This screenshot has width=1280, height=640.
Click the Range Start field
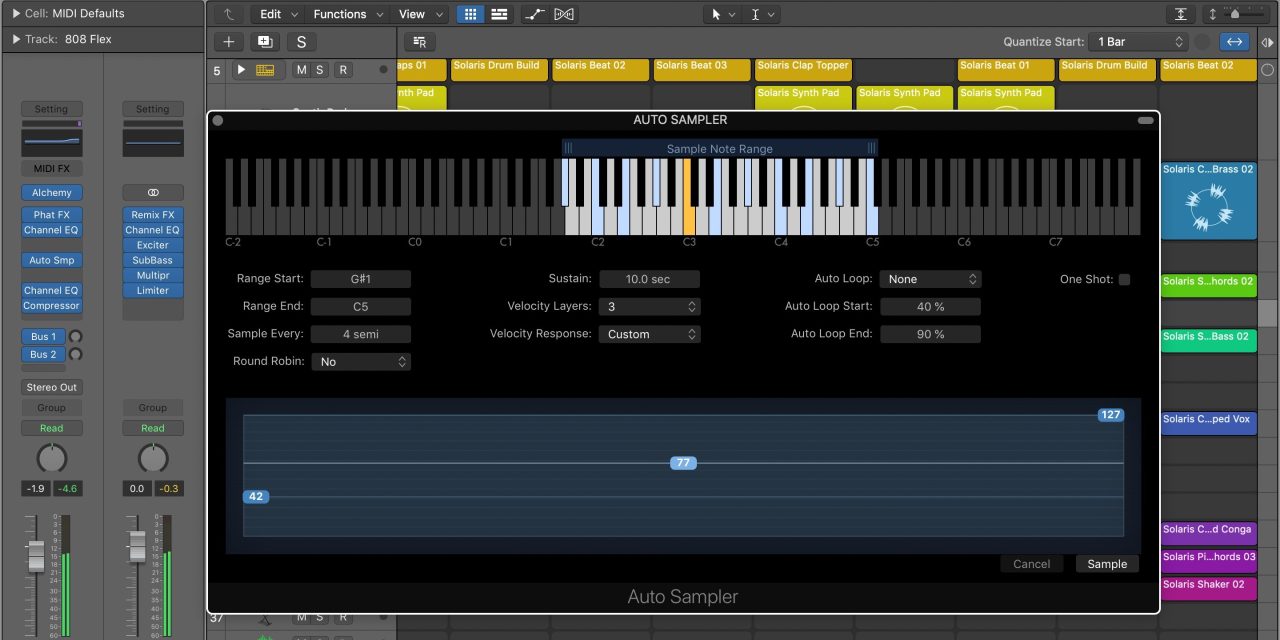(360, 280)
